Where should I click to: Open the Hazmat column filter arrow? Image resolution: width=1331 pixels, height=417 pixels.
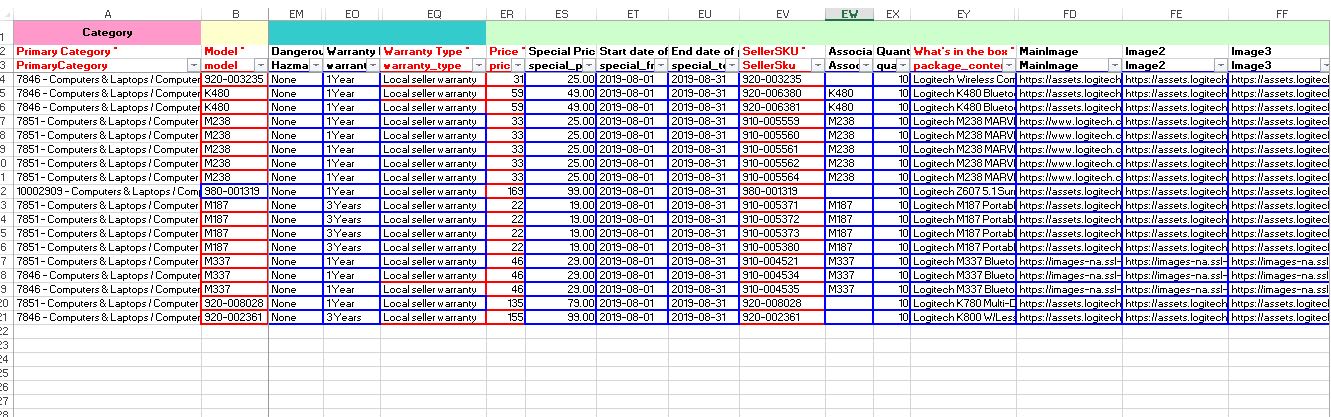pyautogui.click(x=314, y=65)
